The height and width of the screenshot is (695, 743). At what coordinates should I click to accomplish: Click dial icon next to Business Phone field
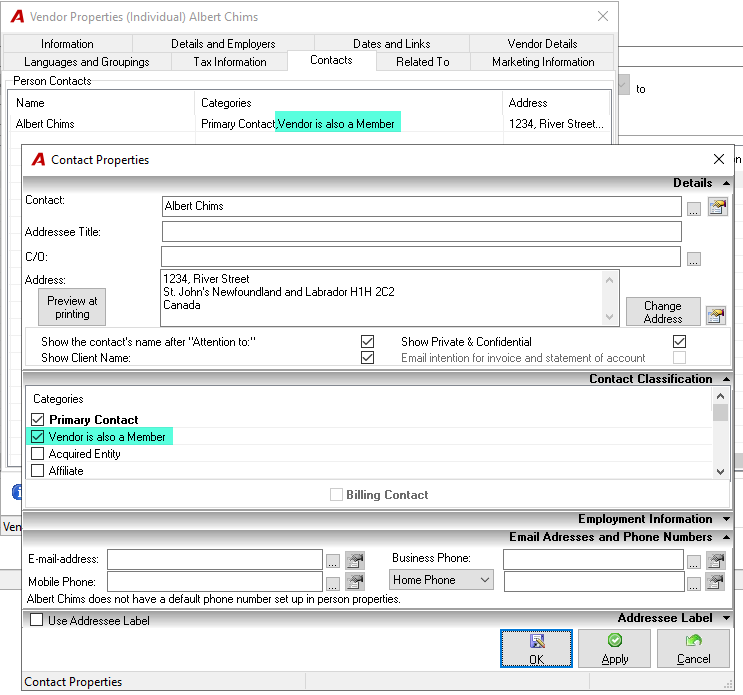(x=716, y=560)
